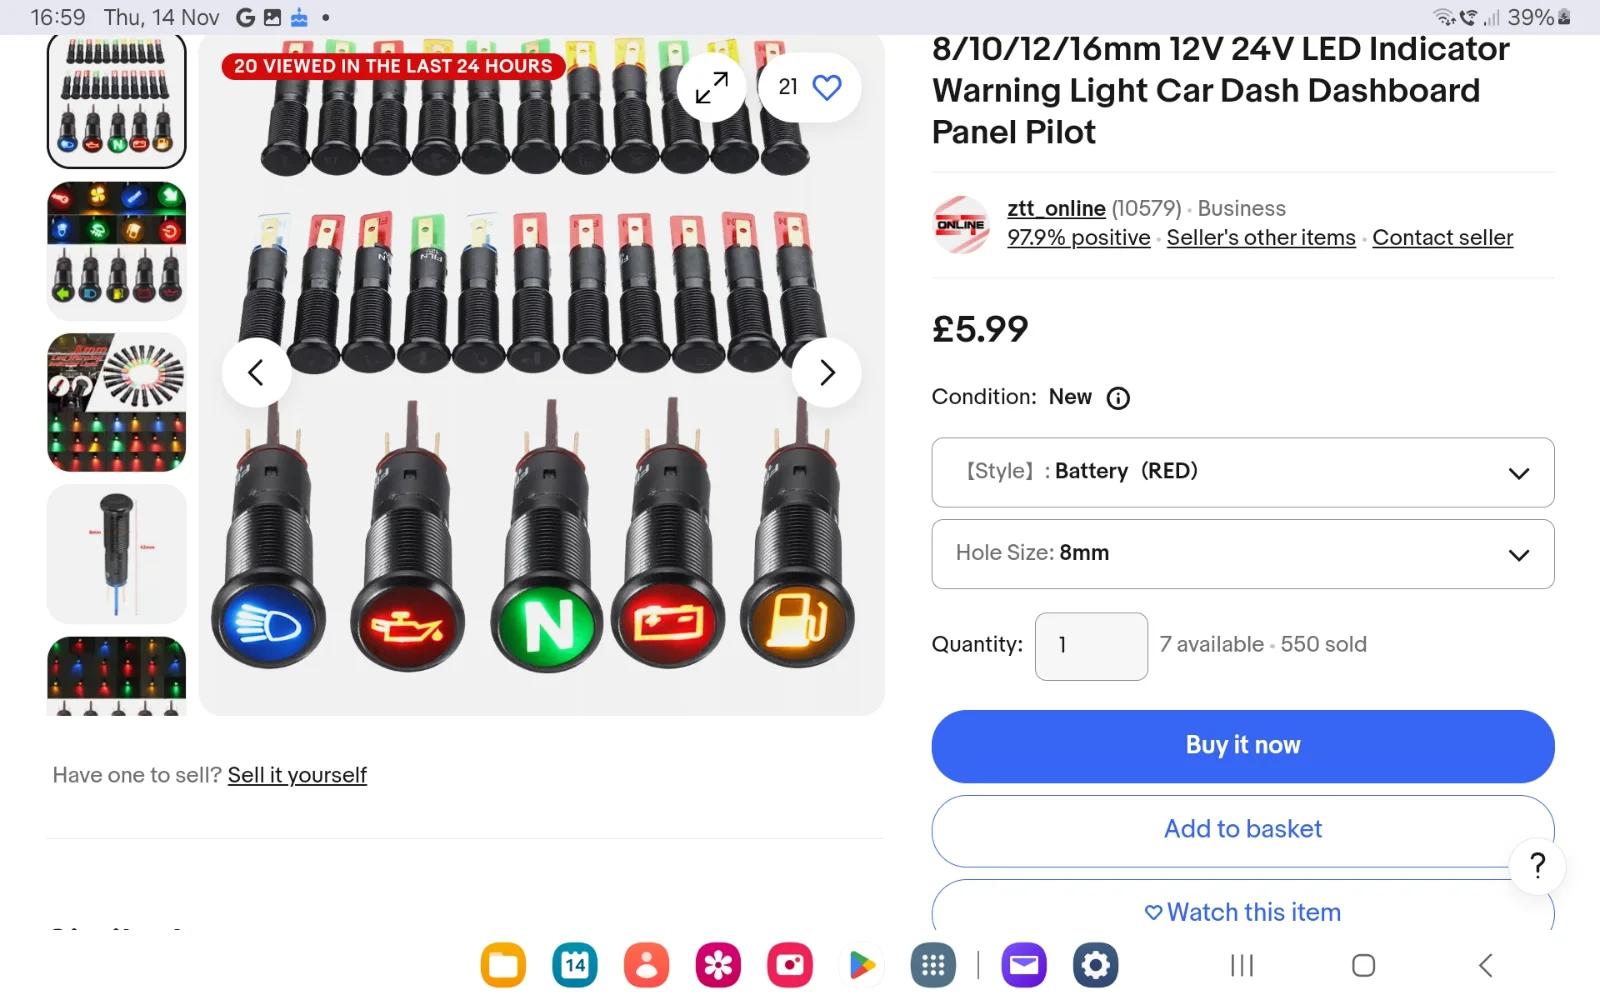Toggle Watch this item
This screenshot has height=1000, width=1600.
[1242, 911]
